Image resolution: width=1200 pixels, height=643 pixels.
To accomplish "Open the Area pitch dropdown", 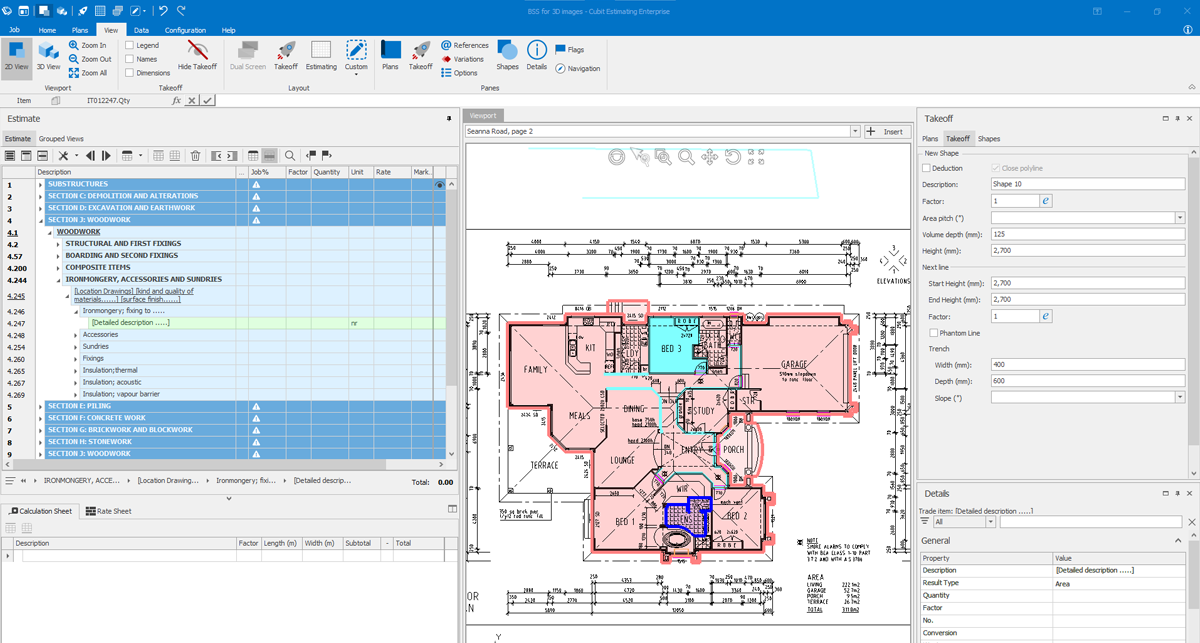I will pos(1180,217).
